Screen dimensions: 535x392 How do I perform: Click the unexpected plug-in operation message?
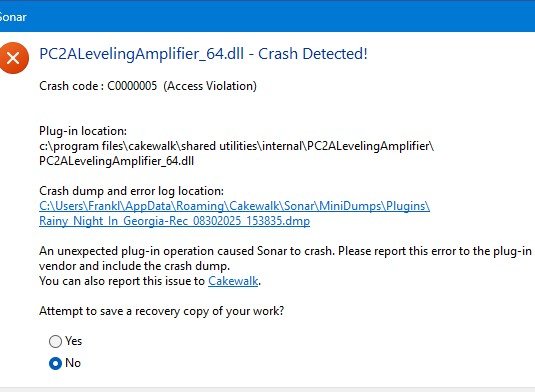(285, 251)
